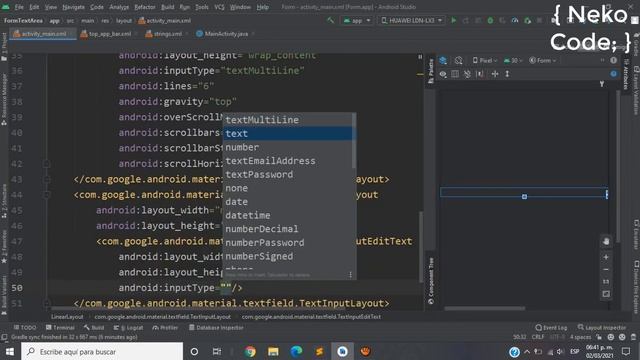Image resolution: width=640 pixels, height=360 pixels.
Task: Click the 1:1 zoom button
Action: [x=606, y=282]
